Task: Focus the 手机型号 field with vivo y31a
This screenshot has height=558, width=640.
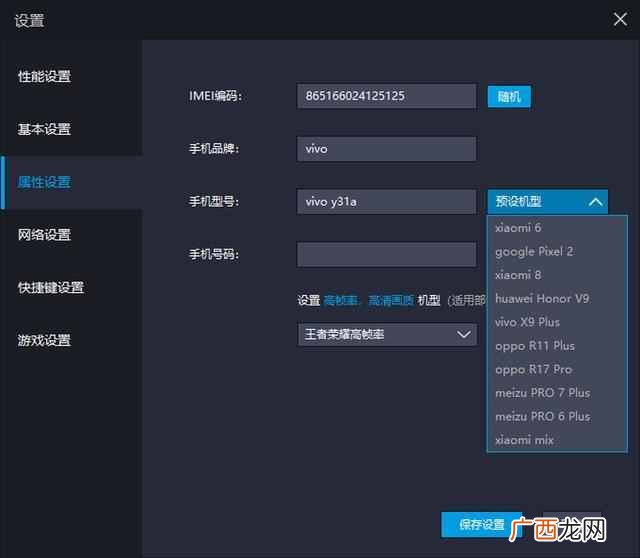Action: (386, 202)
